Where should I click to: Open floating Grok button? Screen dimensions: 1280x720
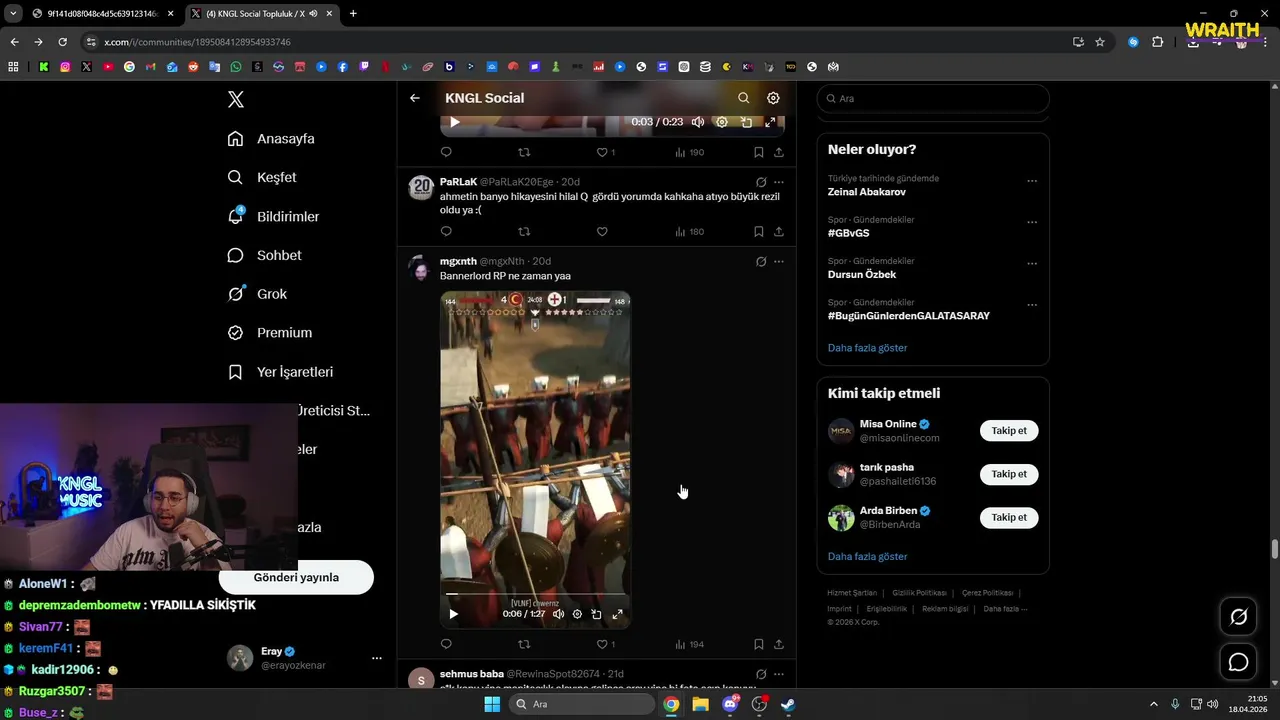1238,617
